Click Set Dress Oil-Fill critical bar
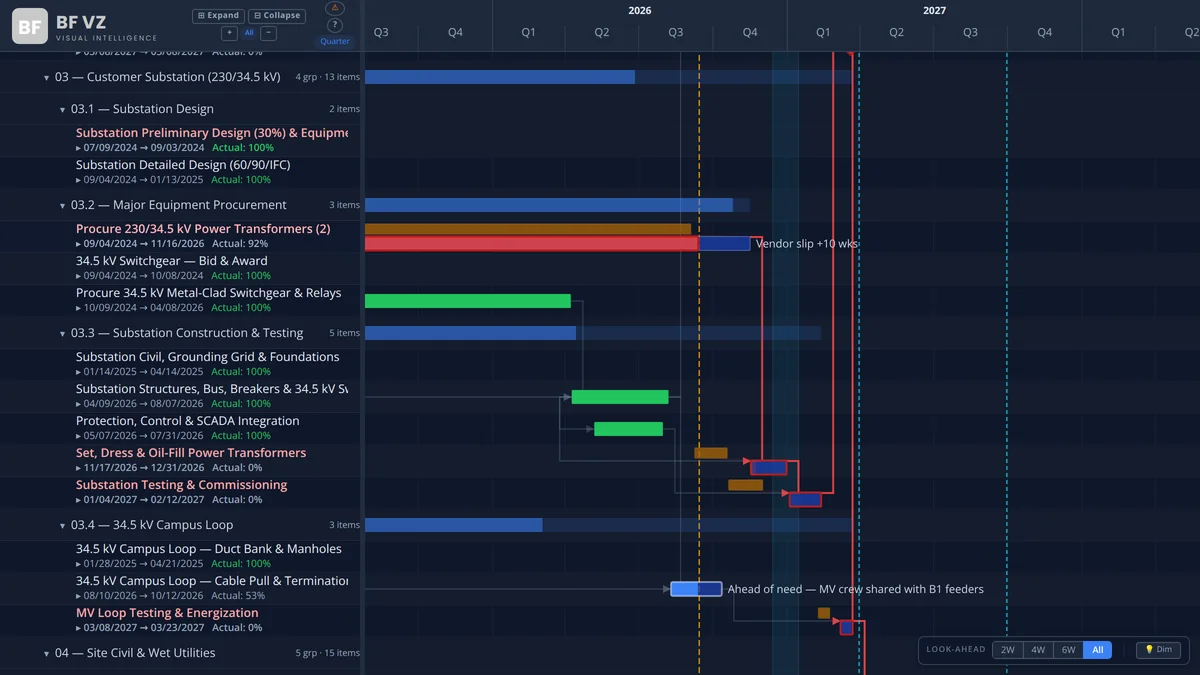This screenshot has width=1200, height=675. pos(769,467)
